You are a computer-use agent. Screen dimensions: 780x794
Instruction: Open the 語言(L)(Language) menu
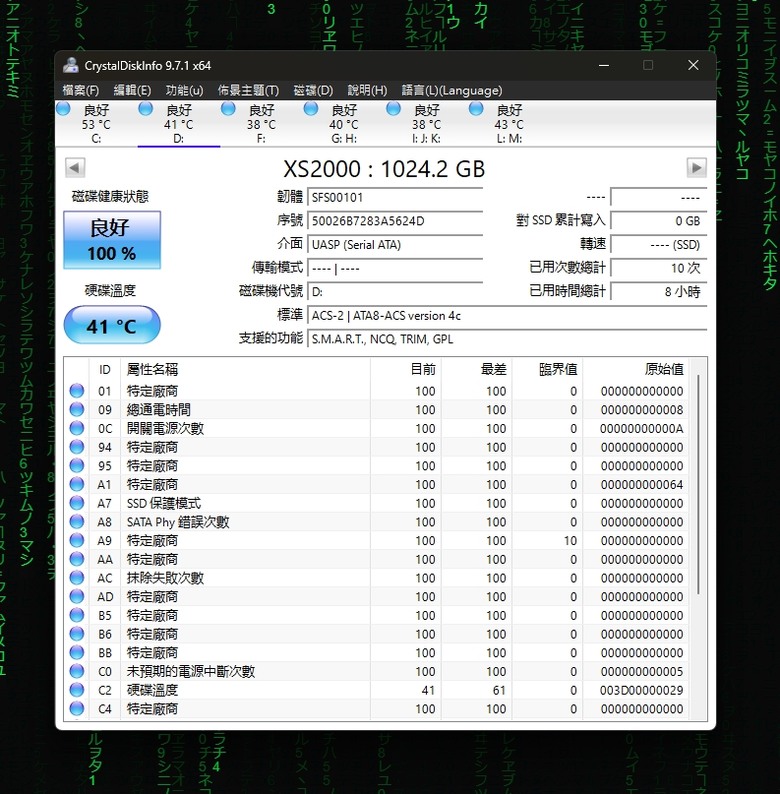click(452, 90)
